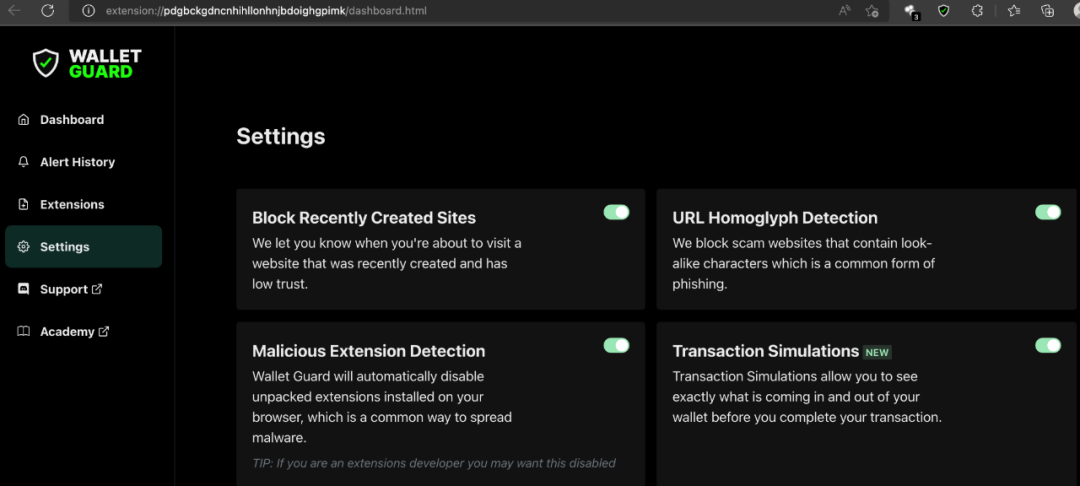The height and width of the screenshot is (486, 1080).
Task: Select Settings in sidebar
Action: point(83,246)
